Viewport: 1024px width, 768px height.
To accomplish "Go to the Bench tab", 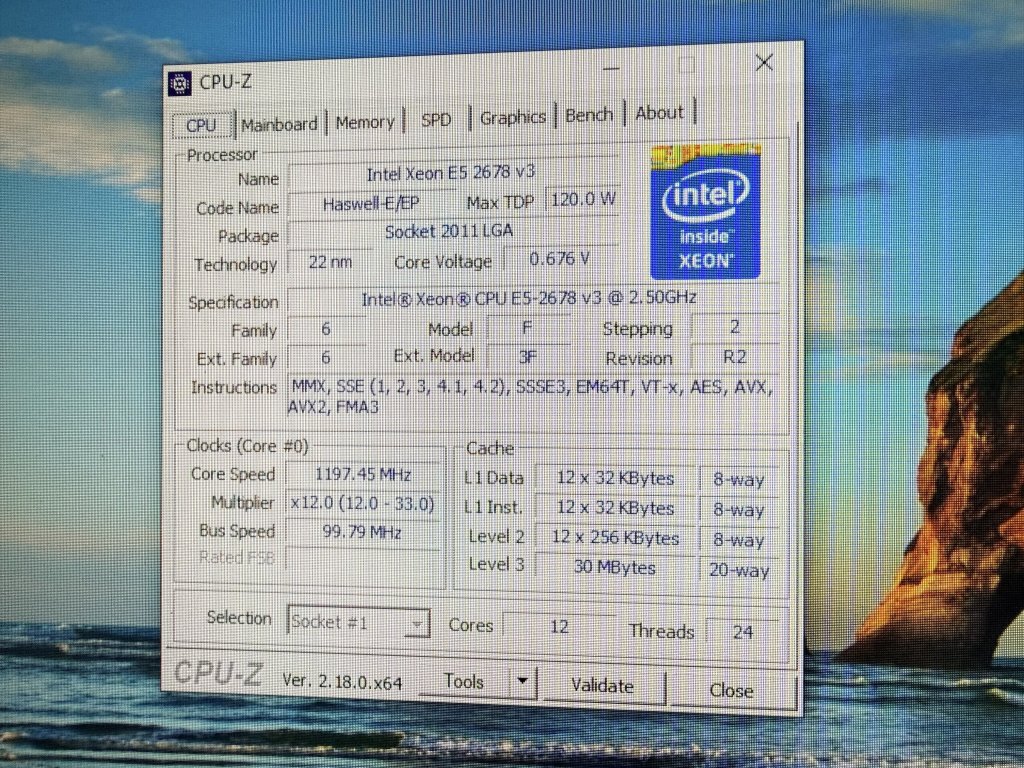I will pyautogui.click(x=589, y=115).
